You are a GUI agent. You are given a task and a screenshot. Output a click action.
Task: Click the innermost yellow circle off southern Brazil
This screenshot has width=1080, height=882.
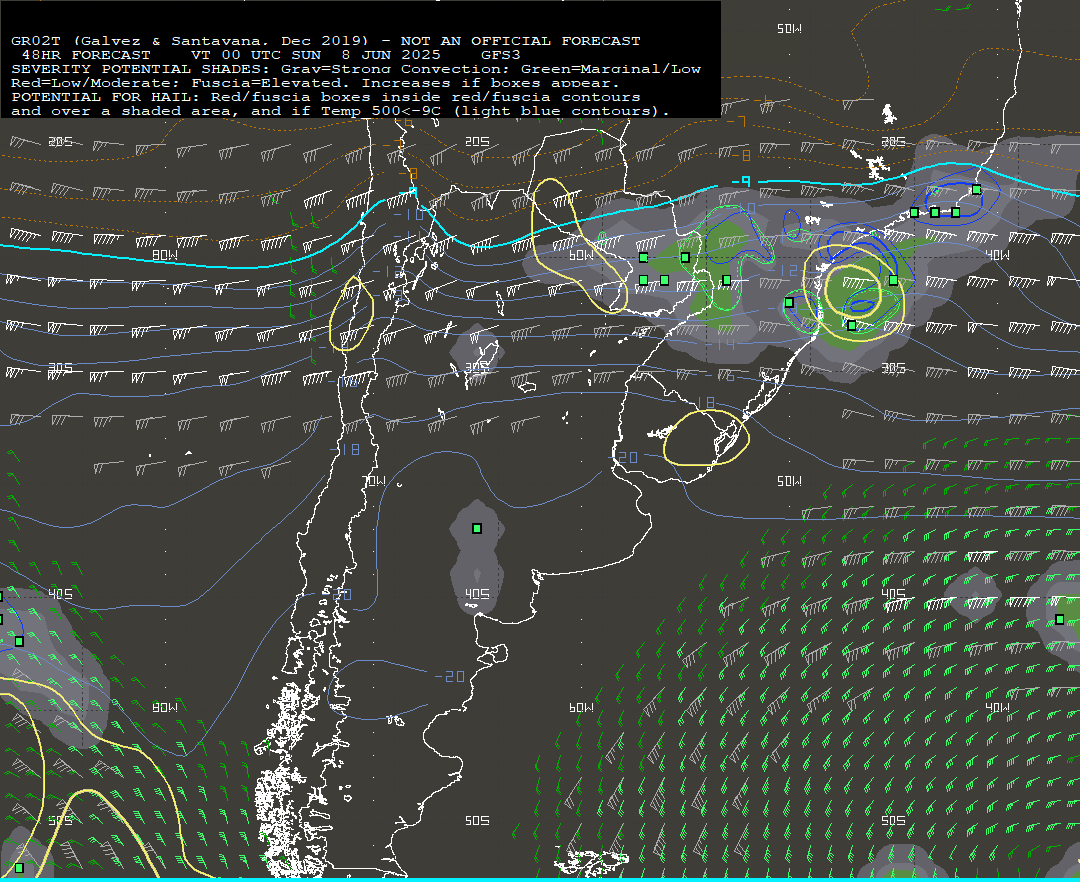coord(853,289)
